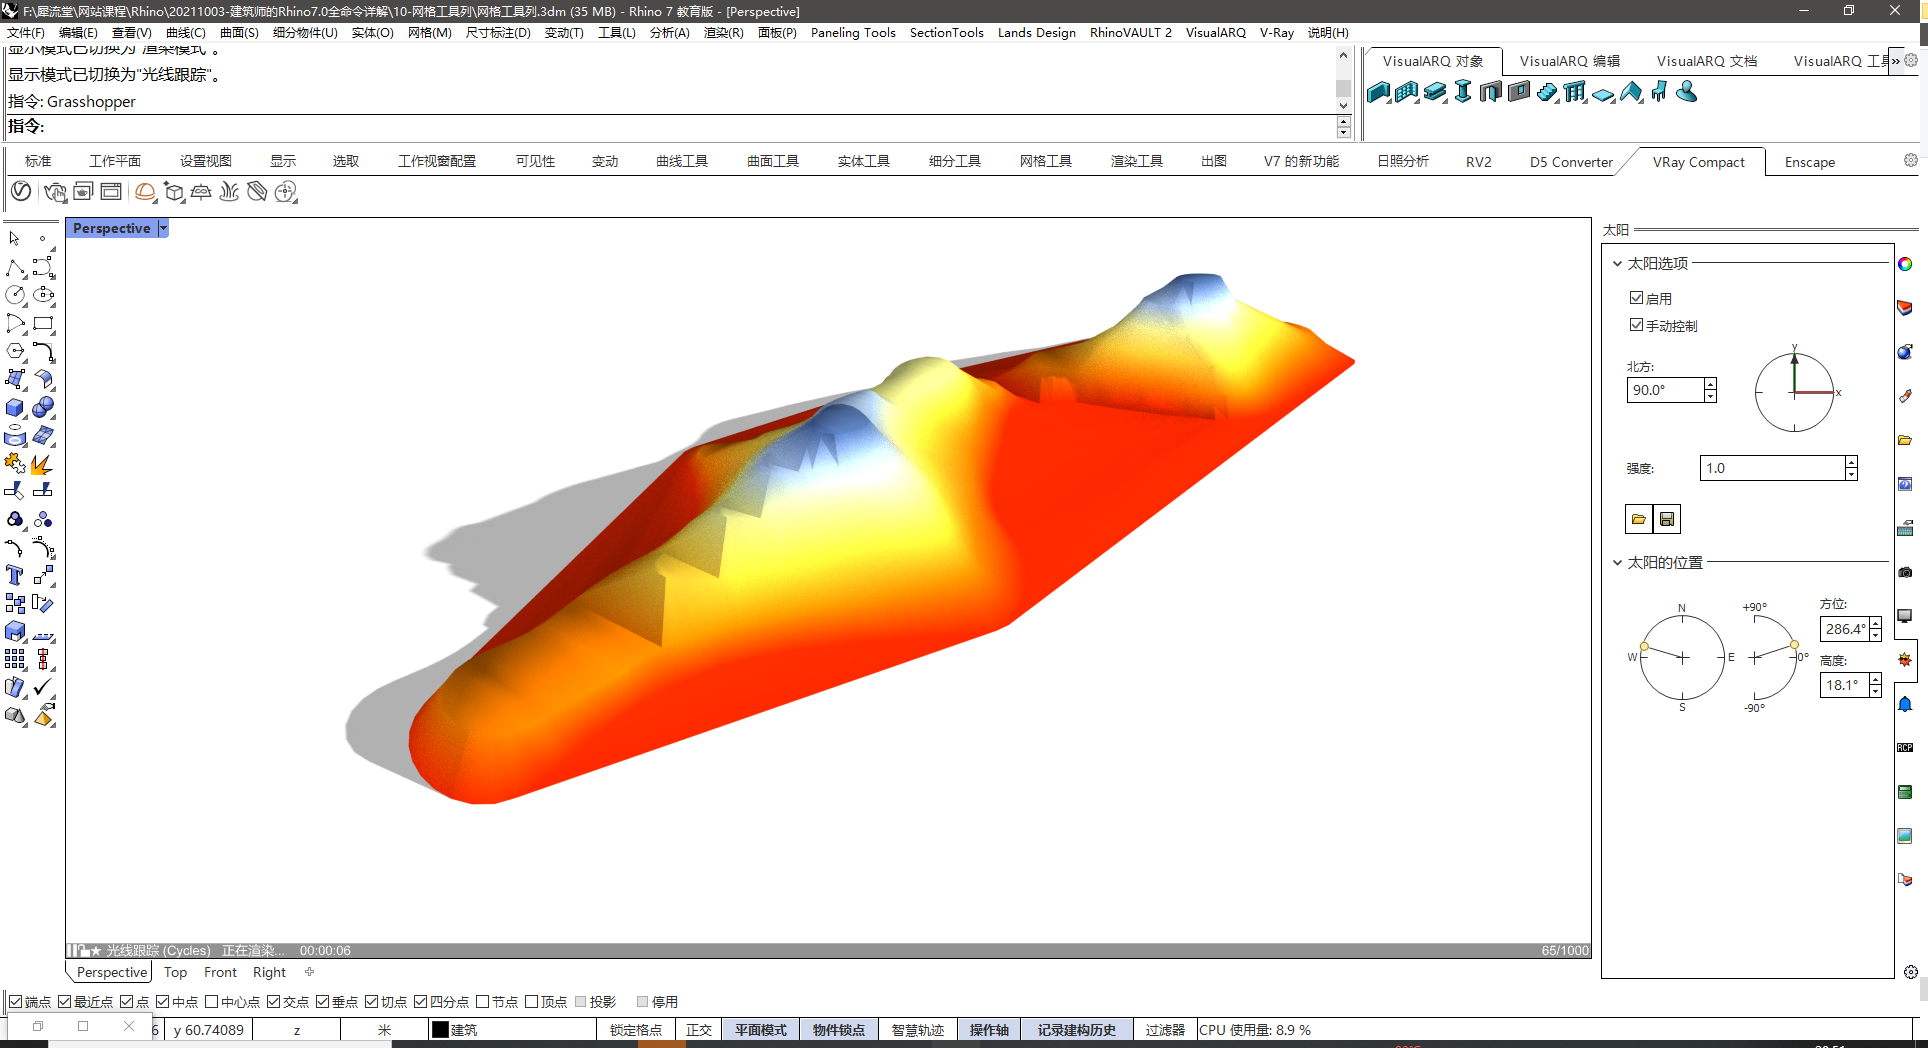1928x1048 pixels.
Task: Open the 网格(M) menu
Action: coord(429,33)
